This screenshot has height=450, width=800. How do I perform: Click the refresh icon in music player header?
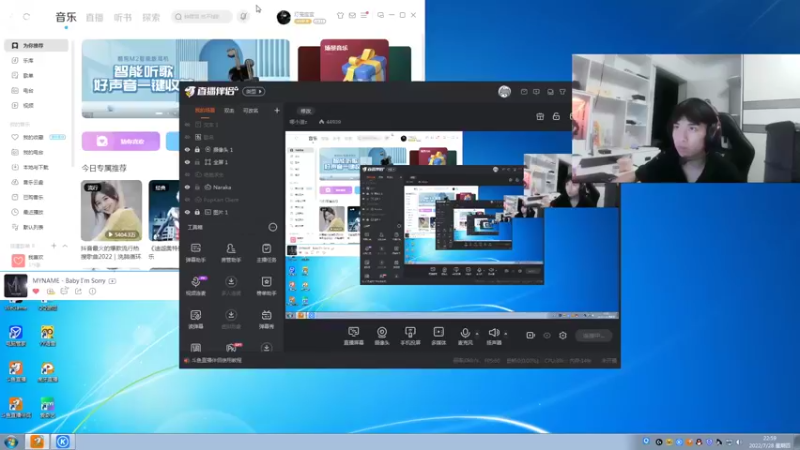(27, 16)
